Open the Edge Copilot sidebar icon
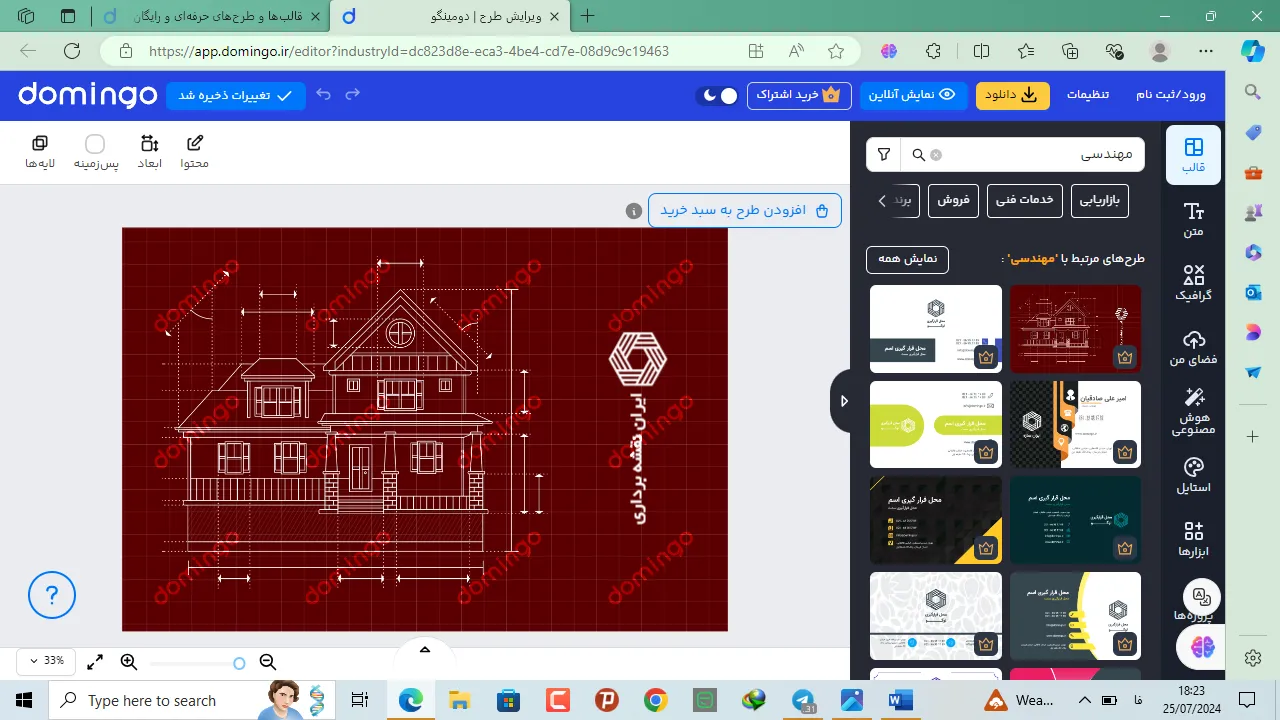This screenshot has height=720, width=1280. point(1253,50)
